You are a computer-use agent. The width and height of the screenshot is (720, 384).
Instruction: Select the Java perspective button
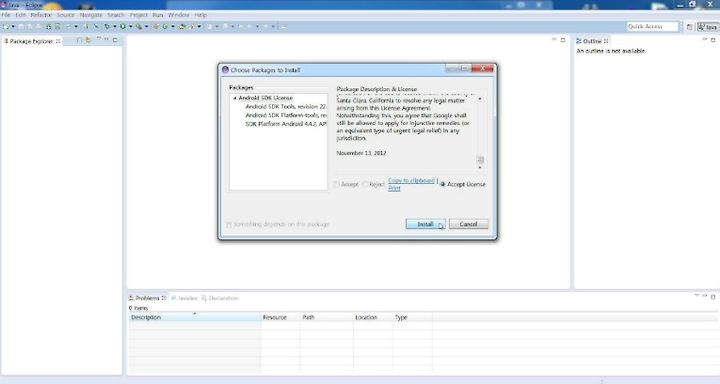(x=708, y=27)
